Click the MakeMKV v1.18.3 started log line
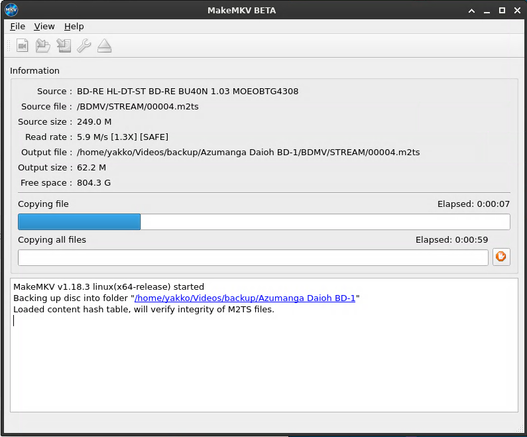Image resolution: width=527 pixels, height=437 pixels. (109, 287)
